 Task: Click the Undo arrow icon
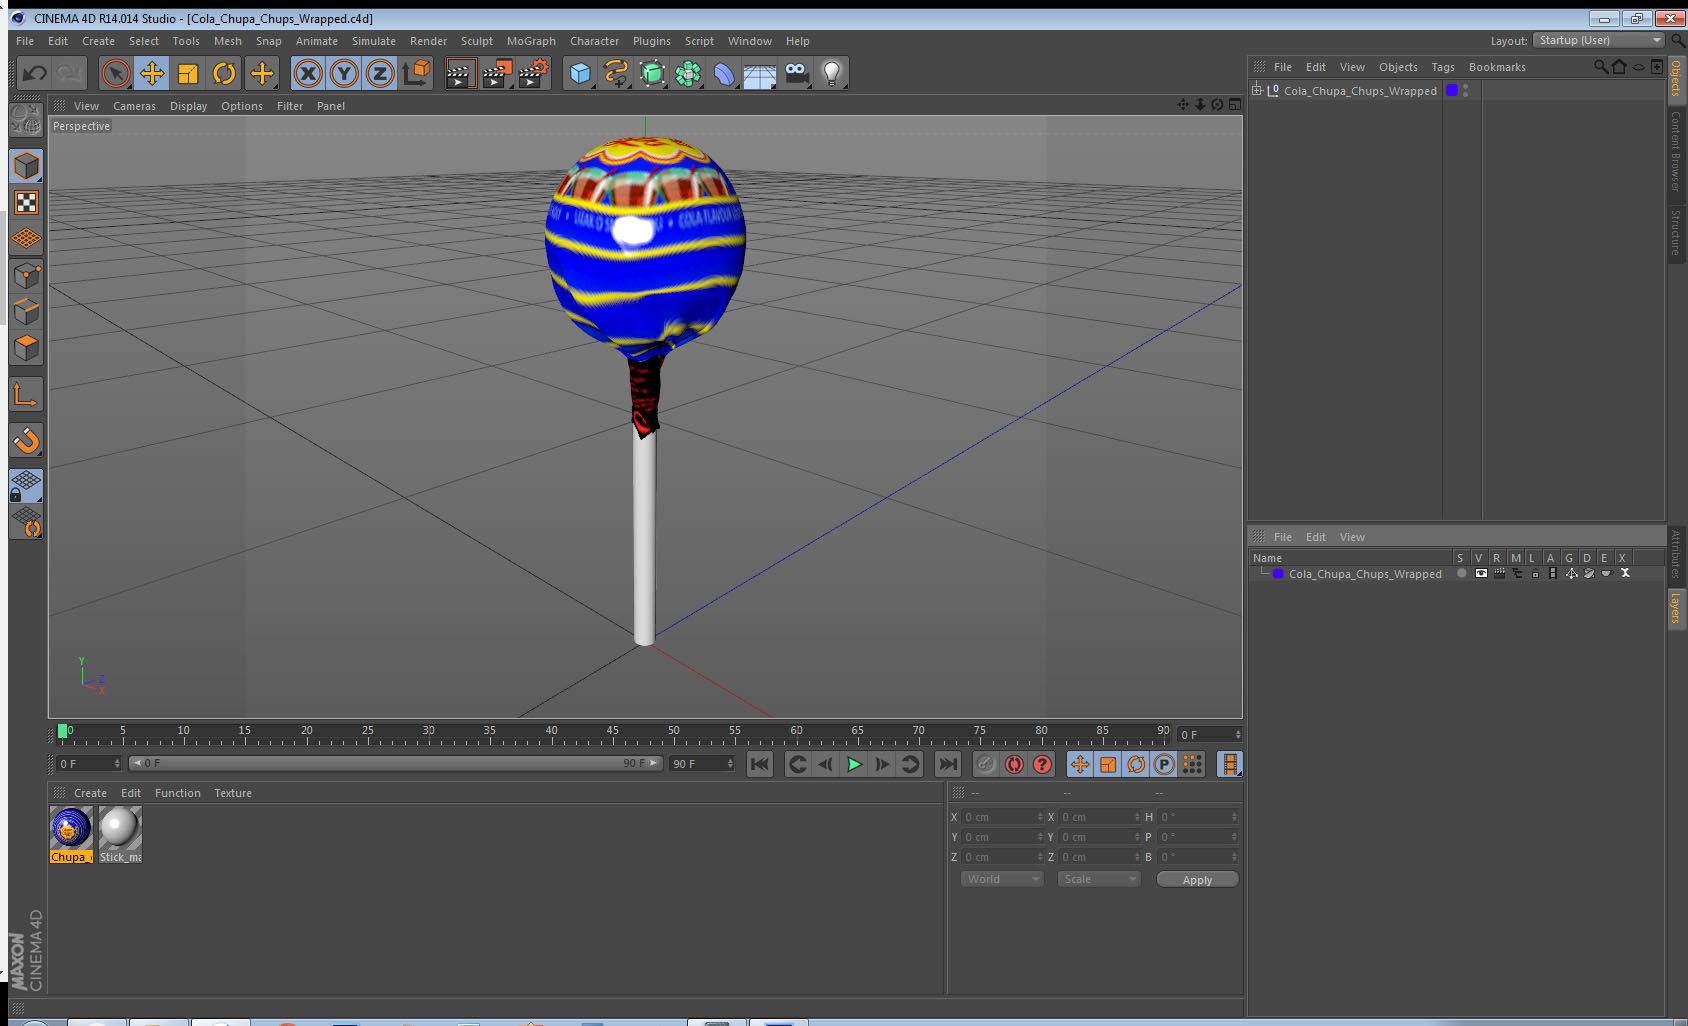35,73
